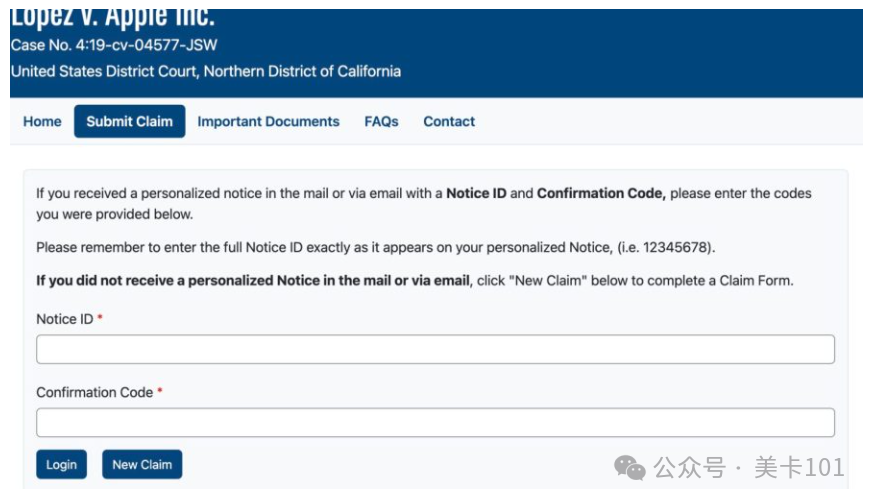Click the red asterisk beside Notice ID
Screen dimensions: 872x502
point(100,317)
